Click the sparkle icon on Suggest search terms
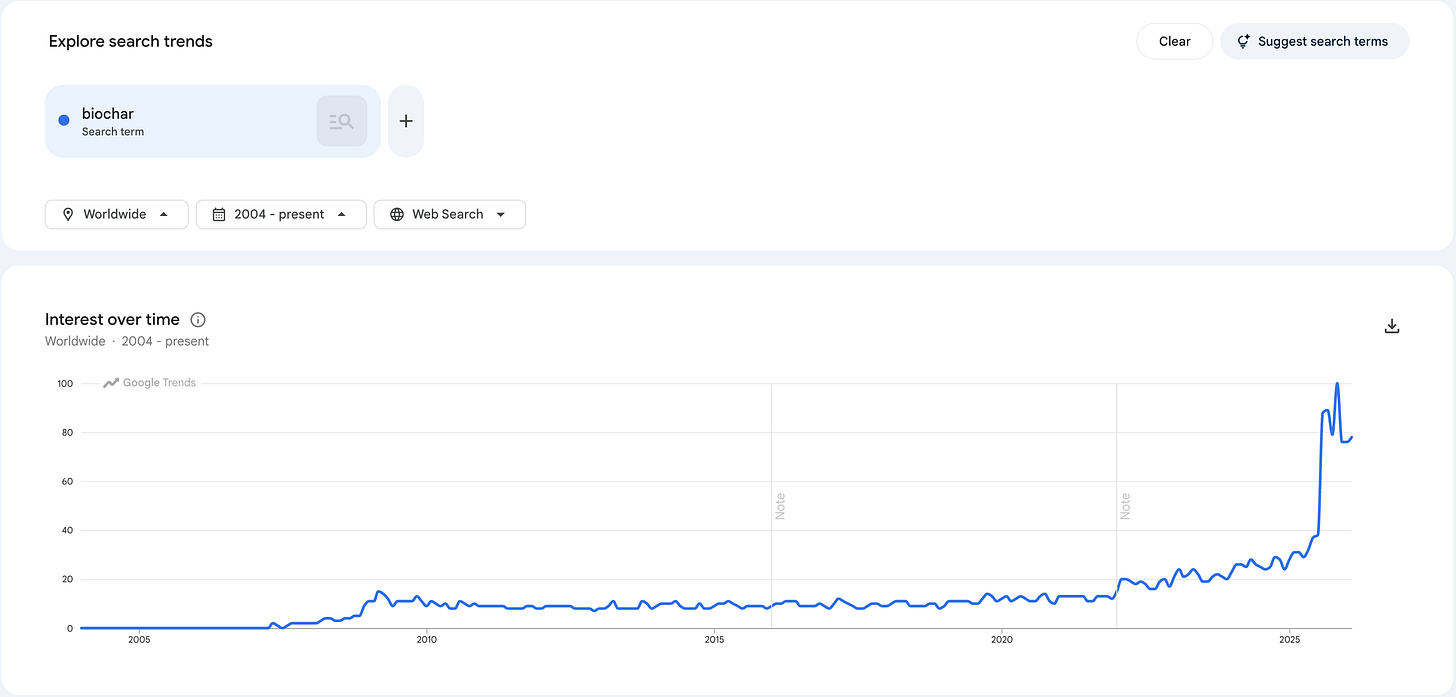 pos(1244,41)
